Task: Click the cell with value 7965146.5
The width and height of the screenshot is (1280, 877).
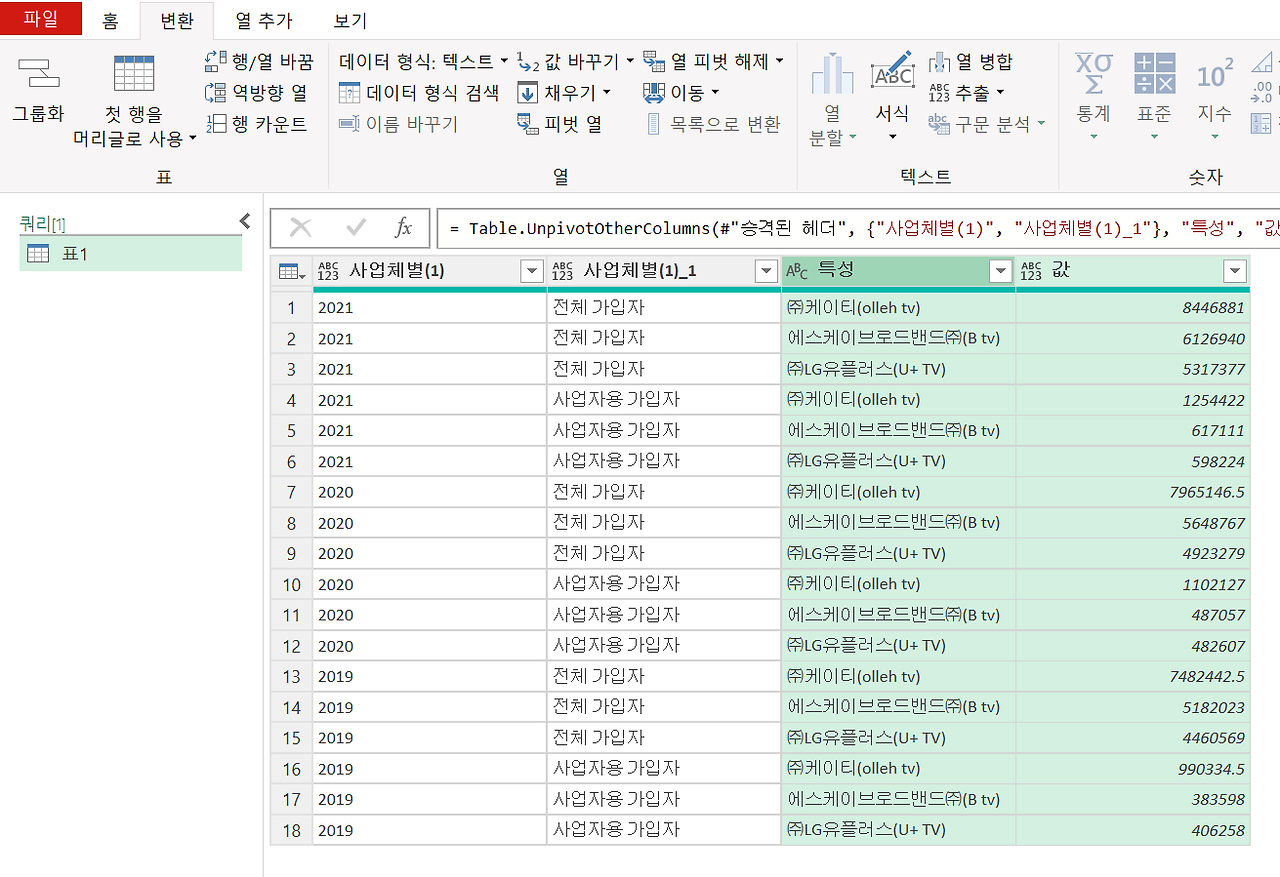Action: 1133,492
